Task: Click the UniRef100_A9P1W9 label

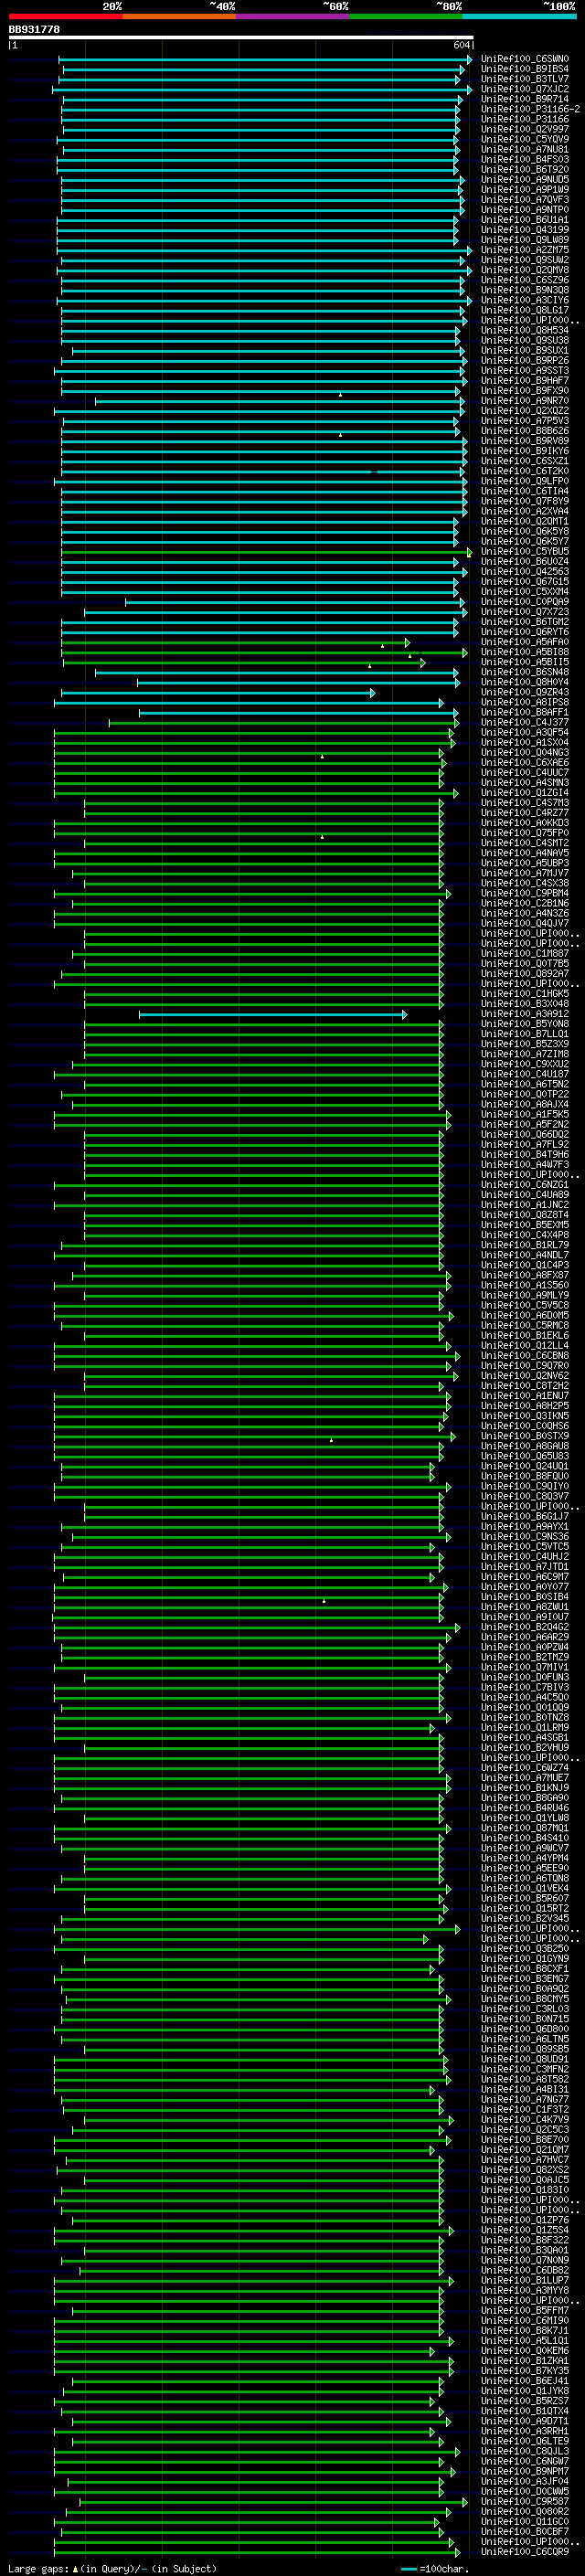Action: tap(525, 190)
